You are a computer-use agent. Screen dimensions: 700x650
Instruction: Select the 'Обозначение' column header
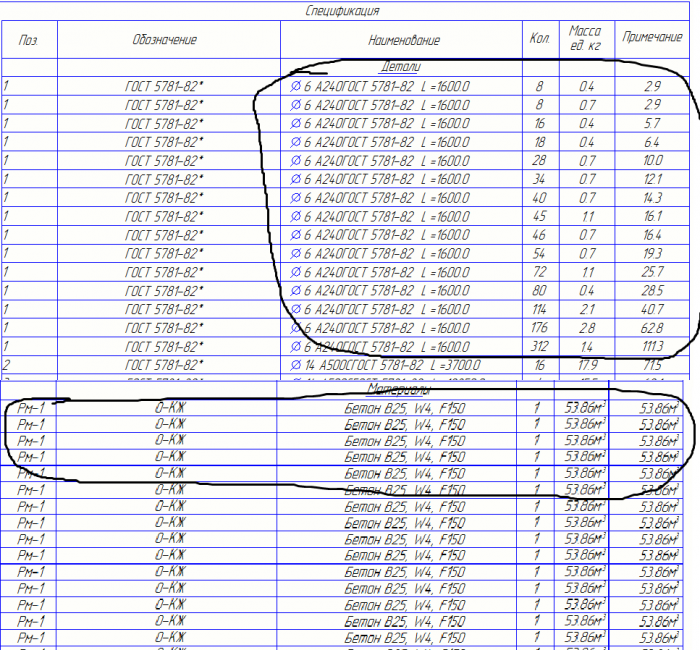coord(164,40)
